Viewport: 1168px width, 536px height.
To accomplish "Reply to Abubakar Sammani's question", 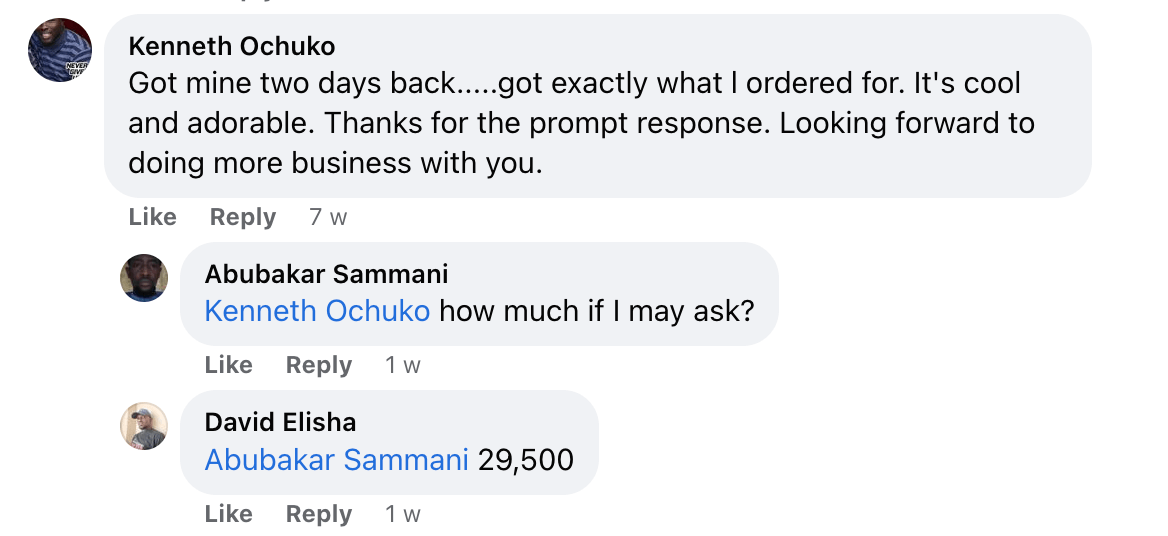I will pyautogui.click(x=319, y=365).
